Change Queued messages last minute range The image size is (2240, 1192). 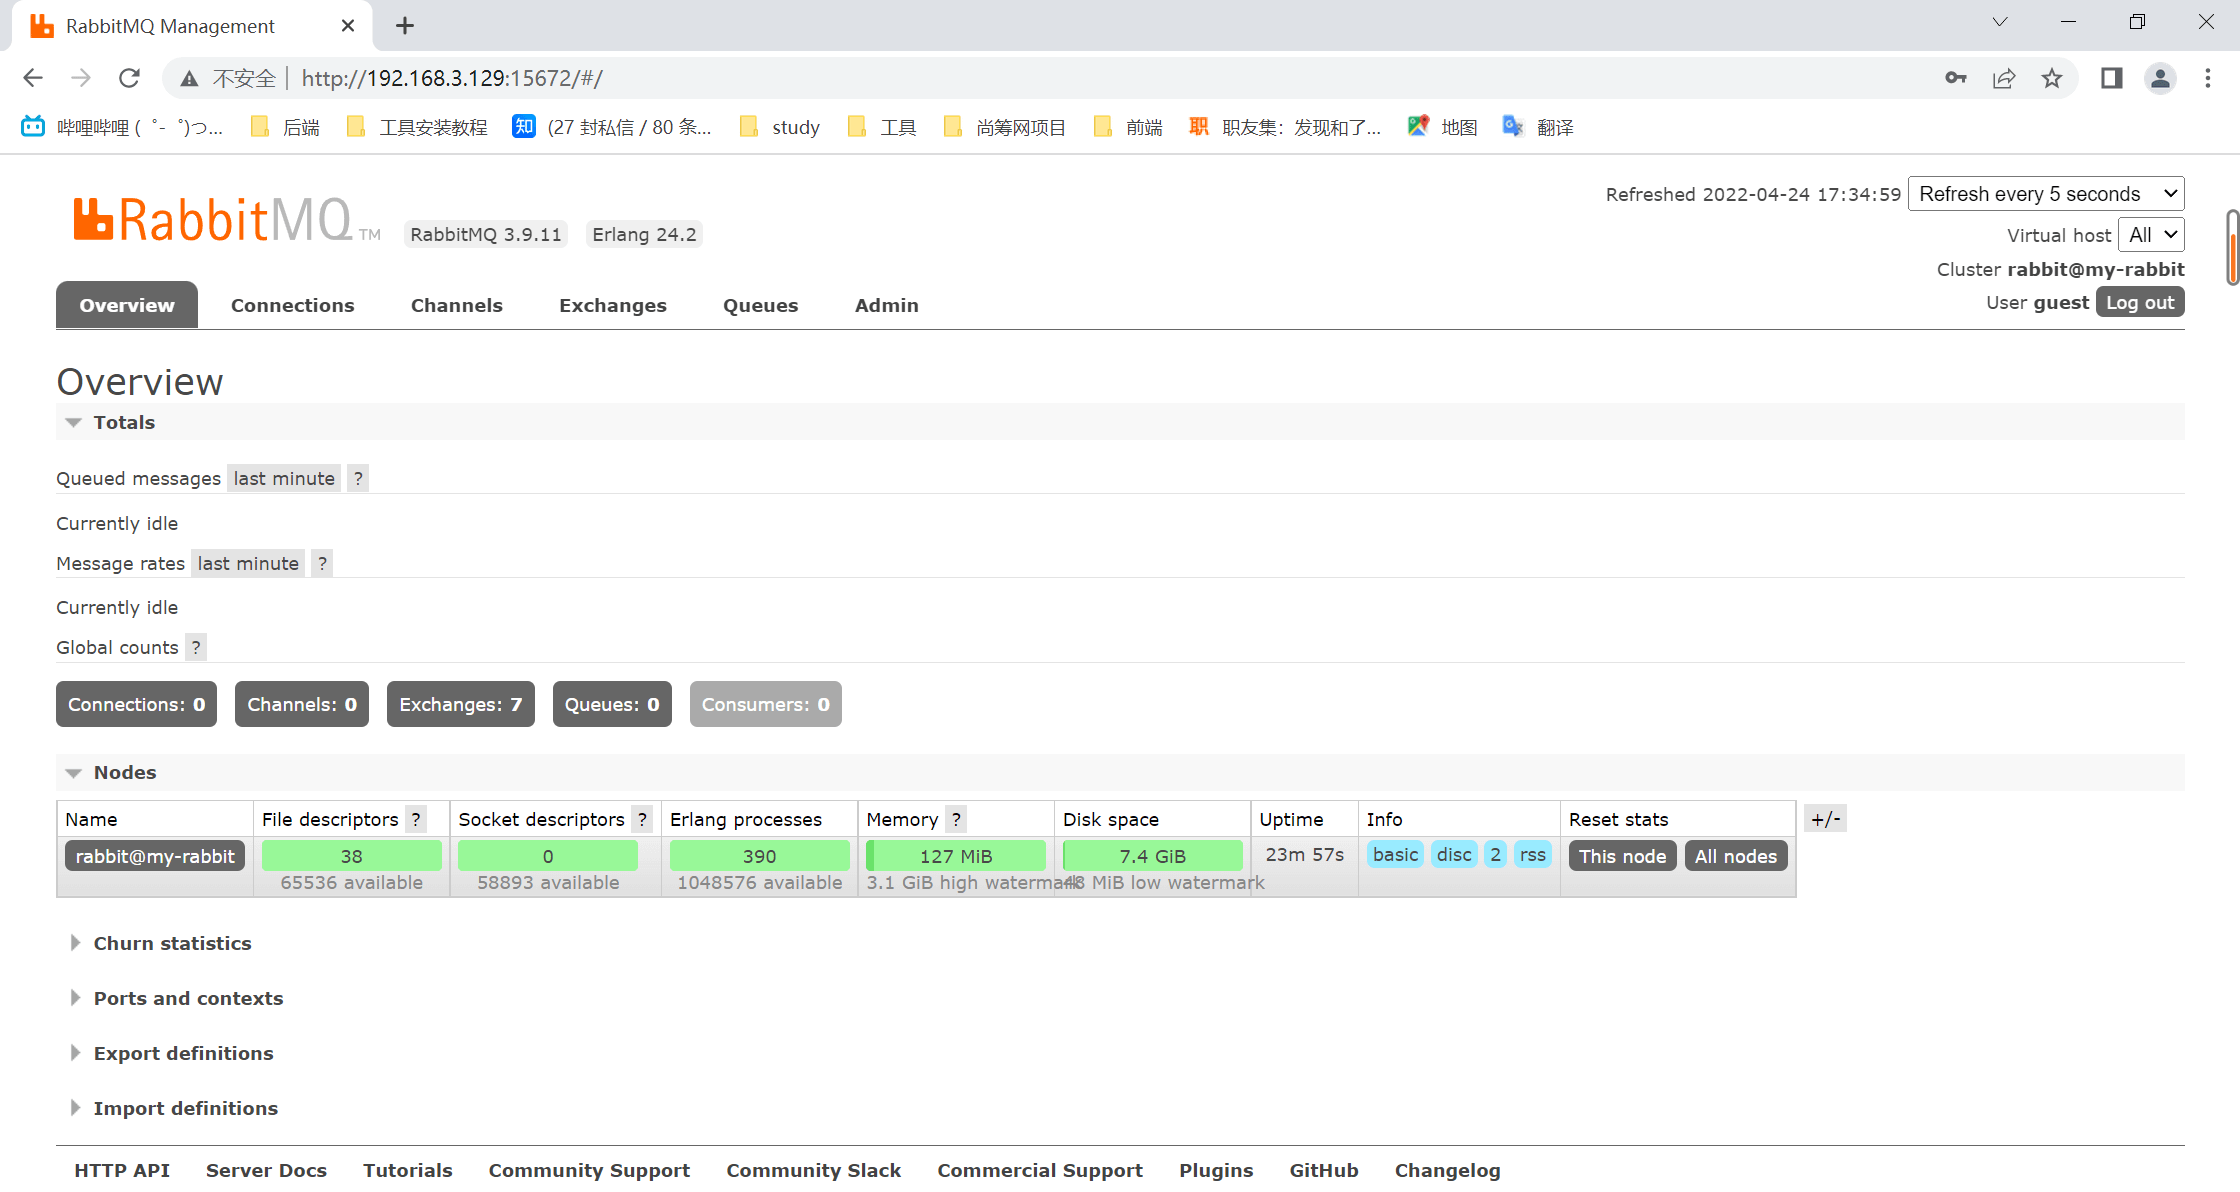pyautogui.click(x=284, y=478)
